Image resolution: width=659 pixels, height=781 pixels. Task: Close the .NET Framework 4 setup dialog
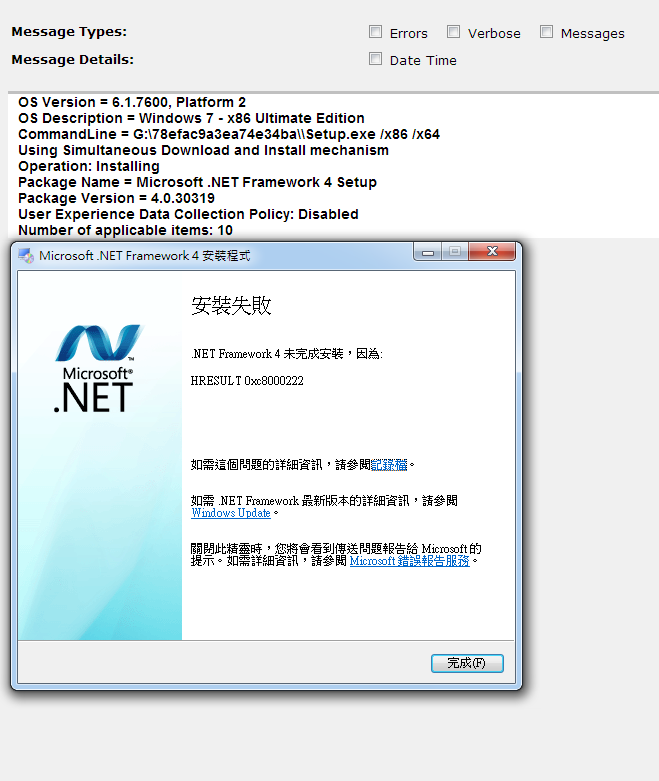492,252
